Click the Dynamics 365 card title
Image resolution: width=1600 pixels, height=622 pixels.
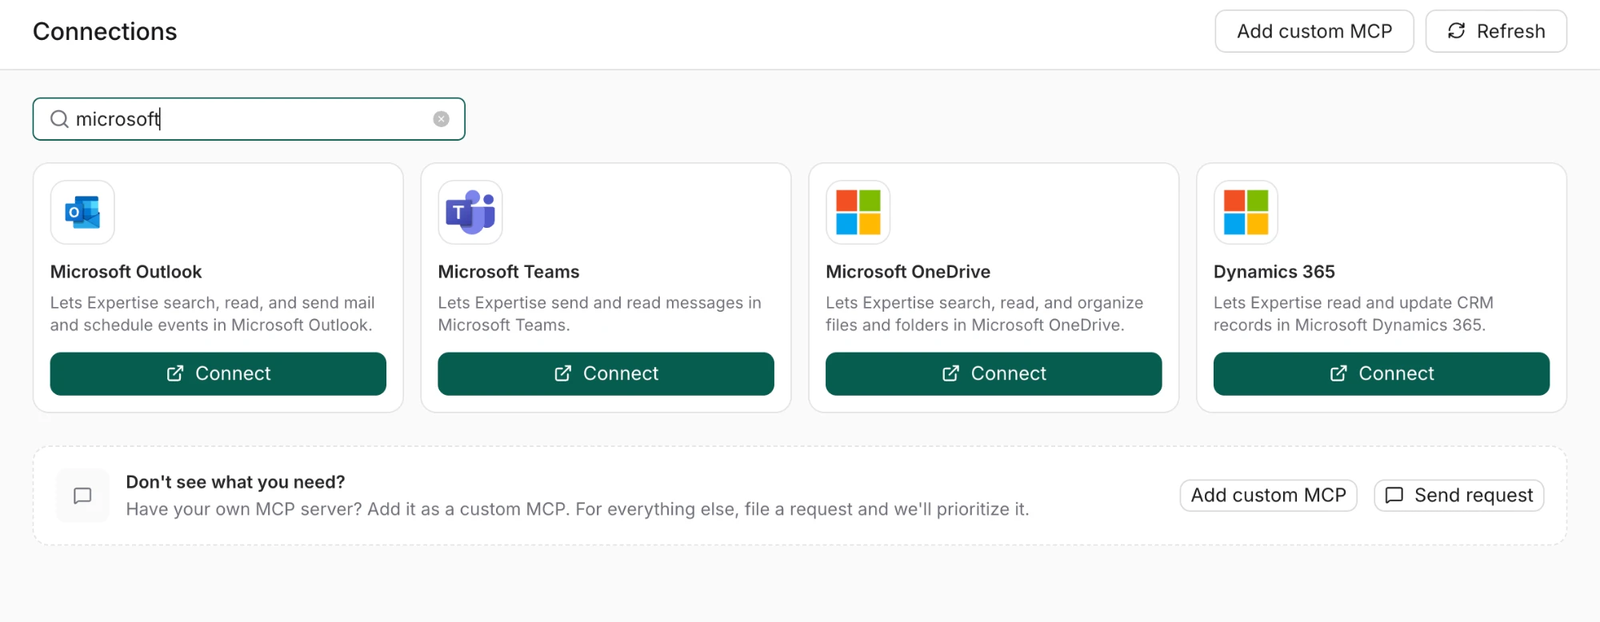coord(1274,272)
